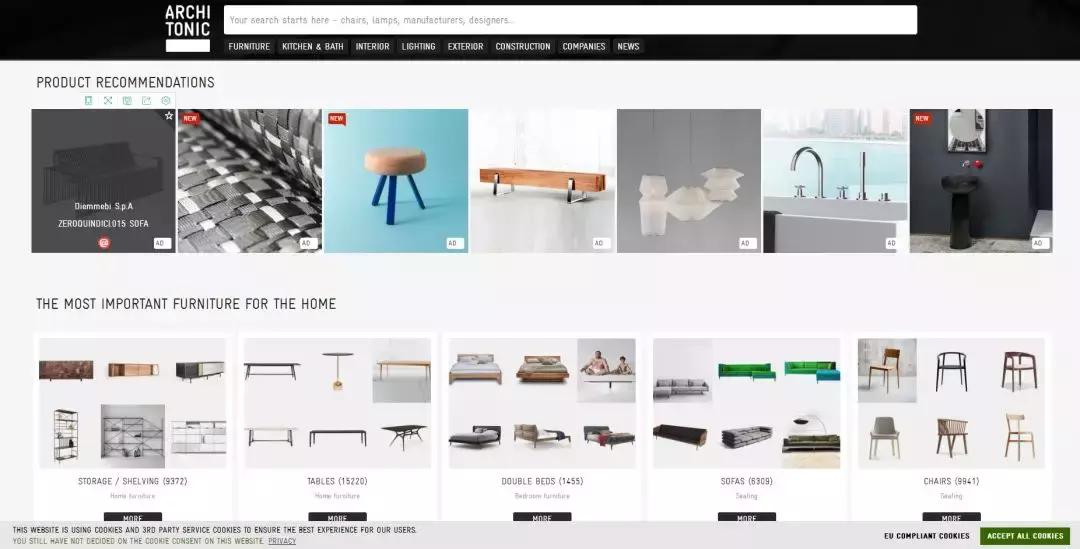The height and width of the screenshot is (549, 1080).
Task: Accept all cookies
Action: (x=1025, y=536)
